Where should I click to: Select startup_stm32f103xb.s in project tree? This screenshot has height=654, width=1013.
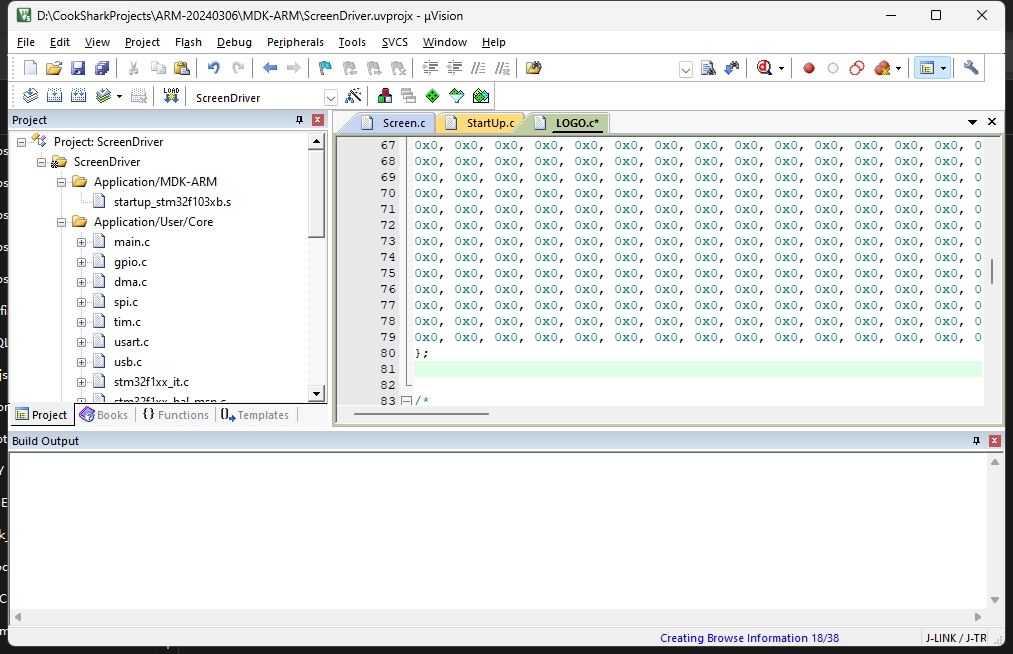point(172,202)
